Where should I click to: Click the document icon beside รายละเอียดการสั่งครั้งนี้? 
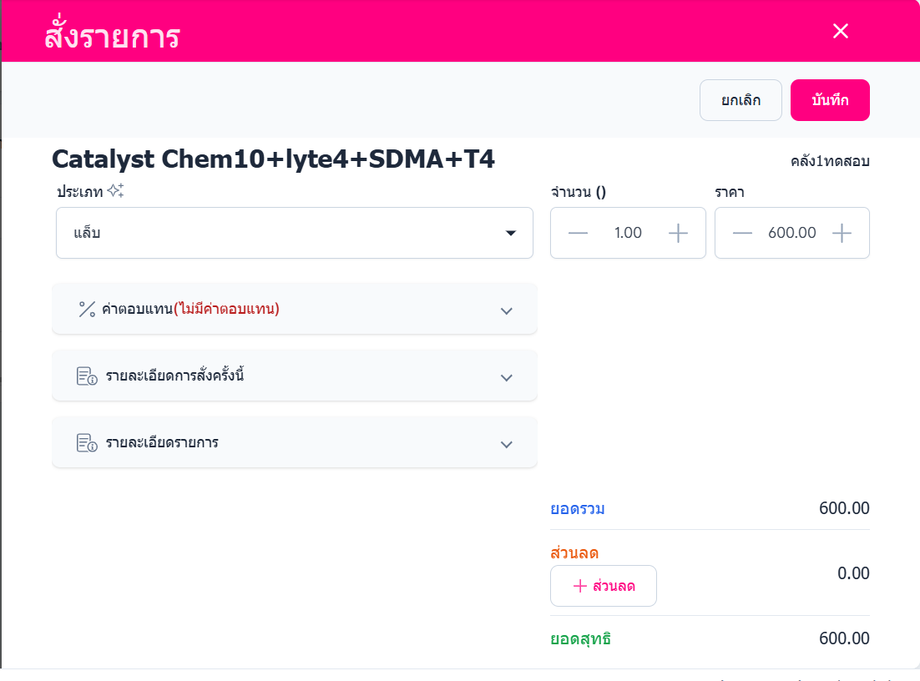click(87, 376)
